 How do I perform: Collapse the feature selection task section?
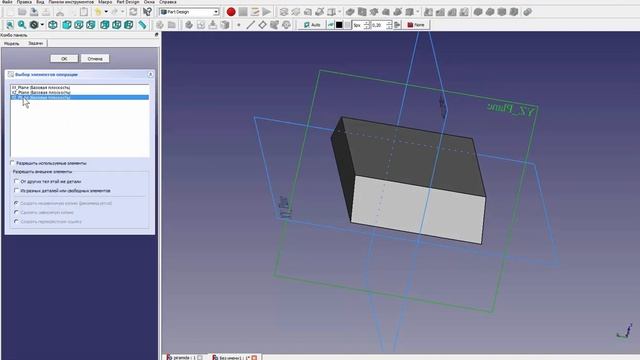coord(150,74)
